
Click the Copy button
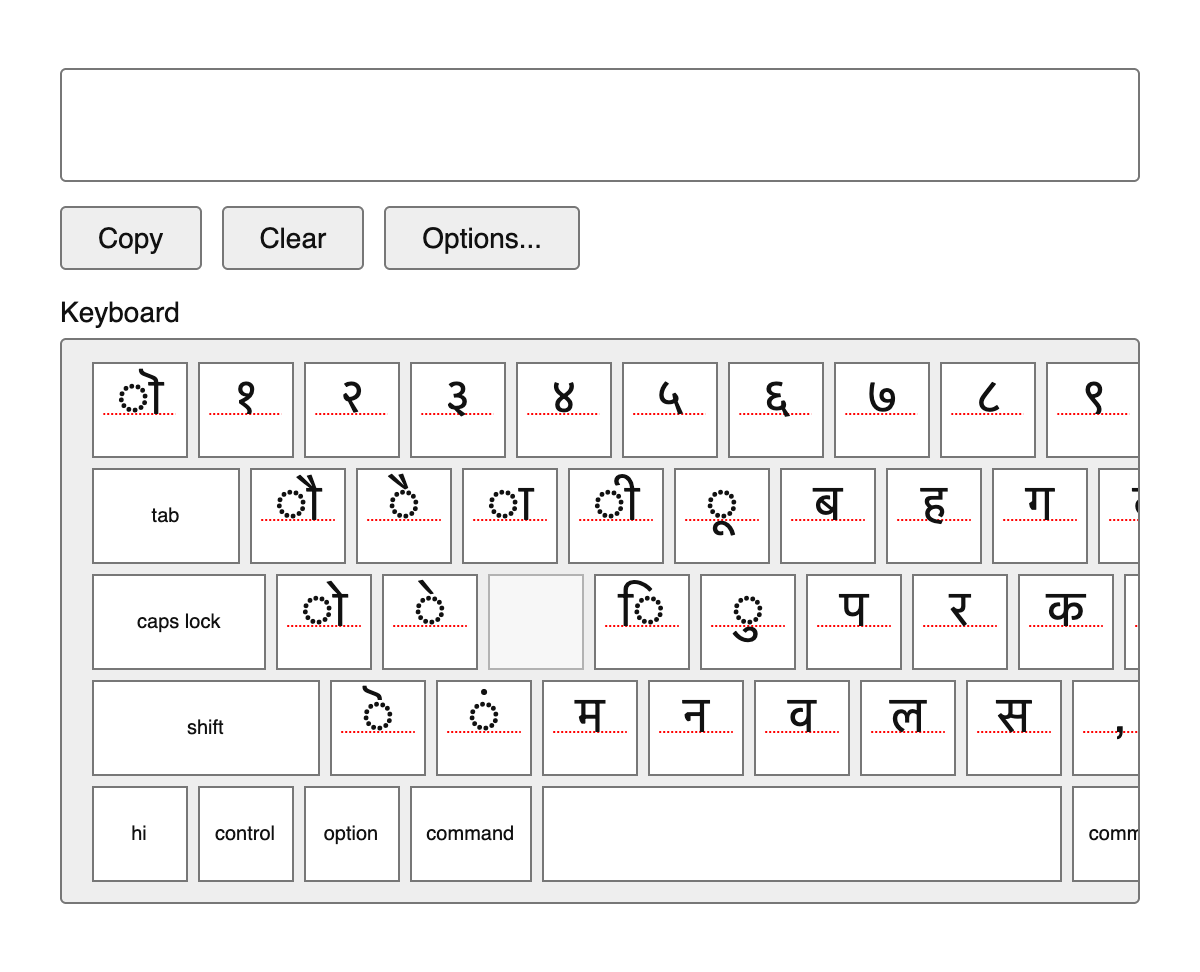tap(131, 238)
